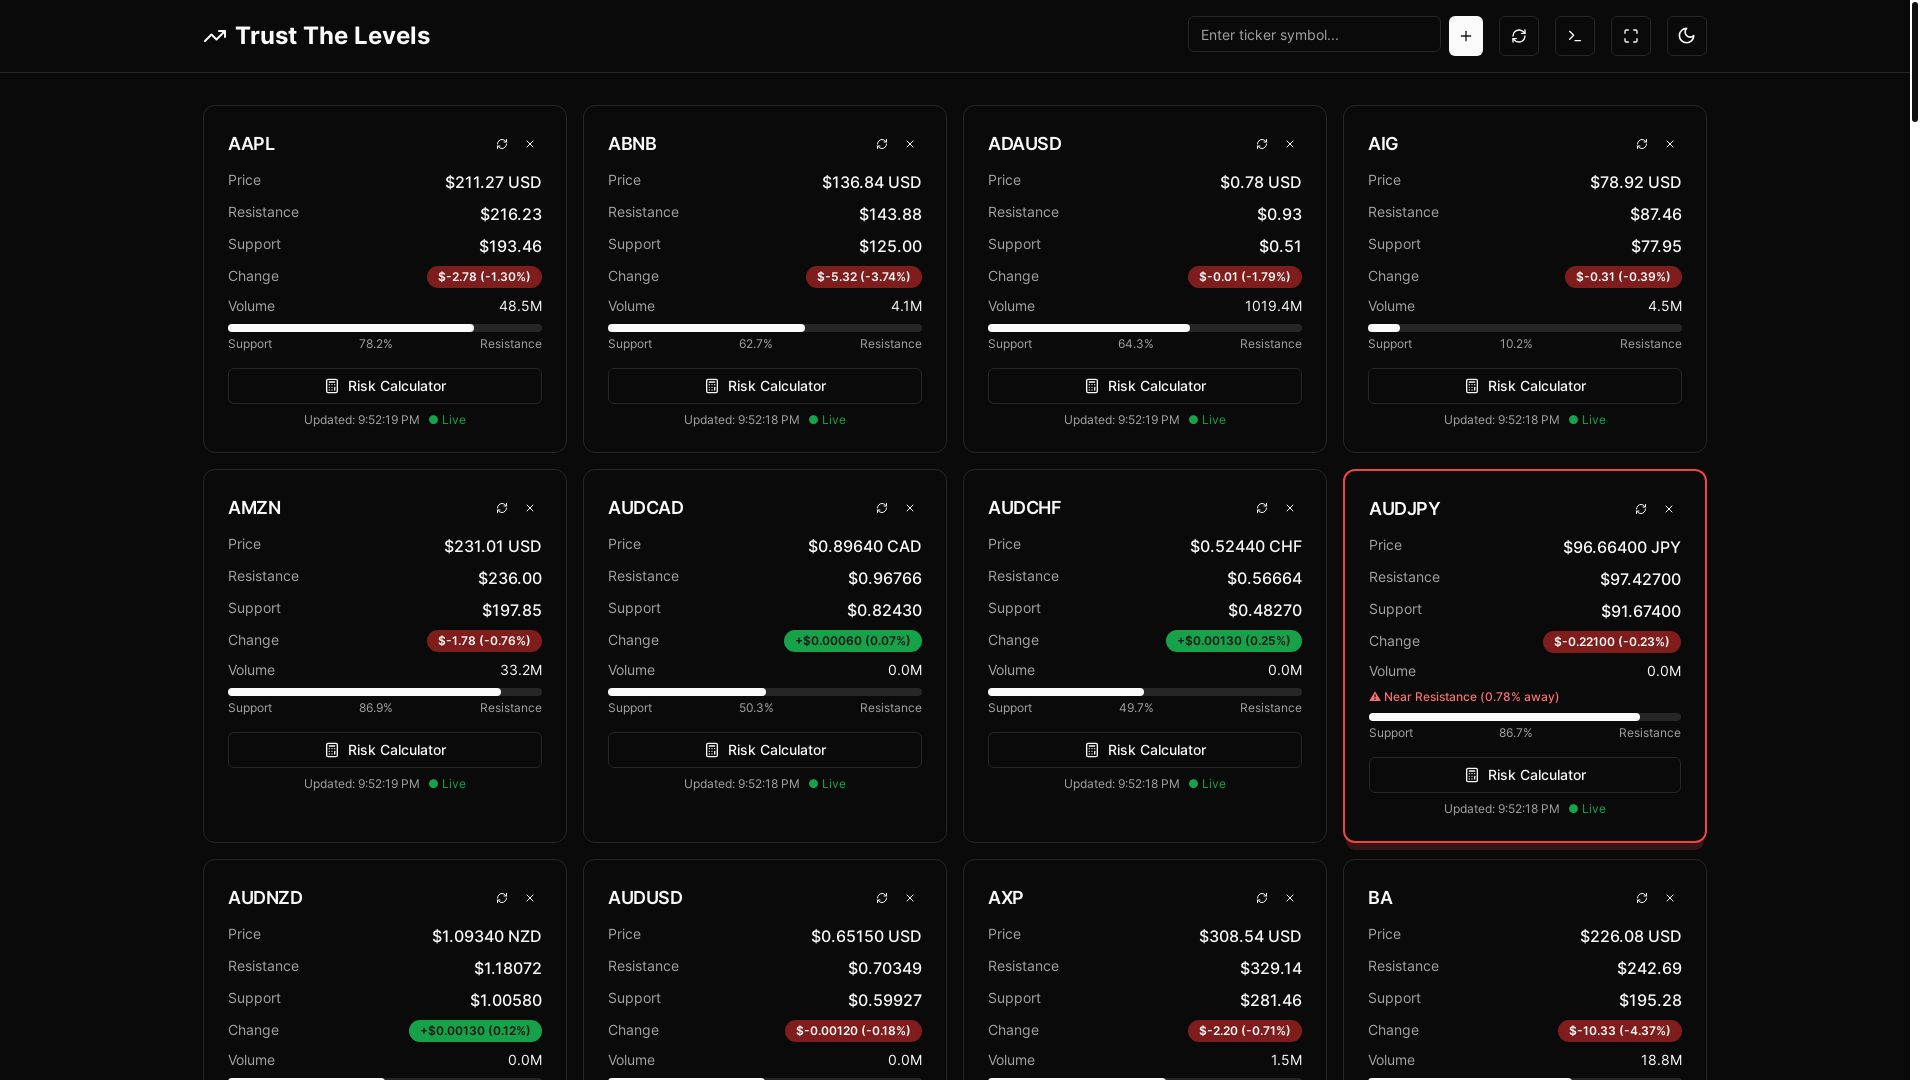Remove the AUDJPY card

[x=1669, y=509]
